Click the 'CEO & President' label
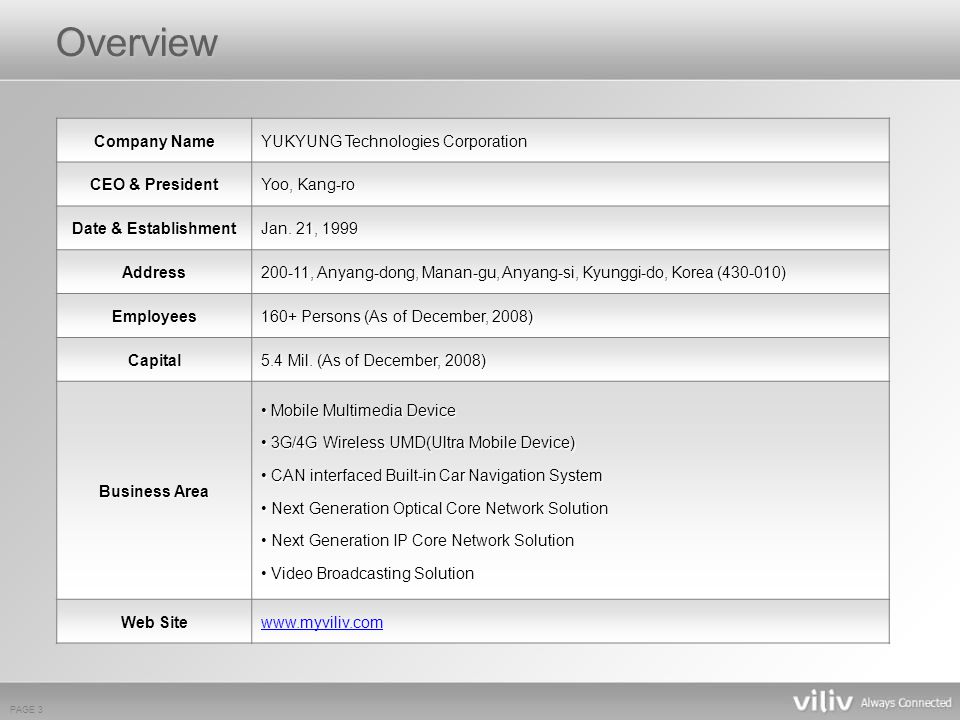This screenshot has height=720, width=960. (154, 184)
